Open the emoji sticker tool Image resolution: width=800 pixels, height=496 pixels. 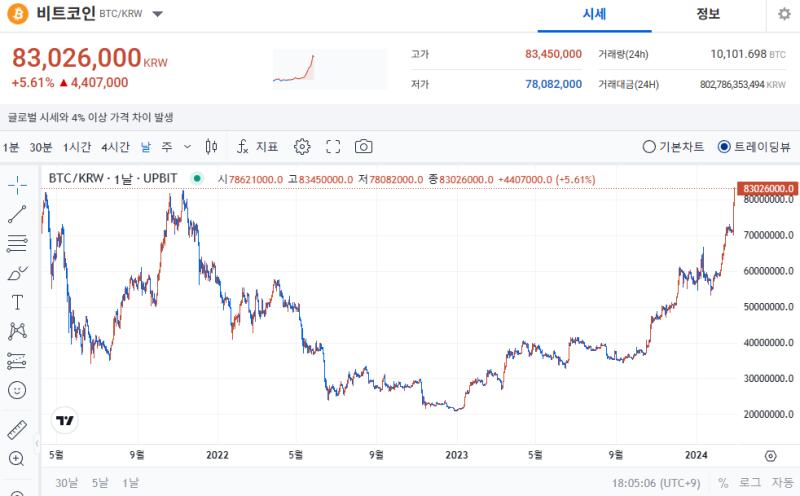[17, 390]
